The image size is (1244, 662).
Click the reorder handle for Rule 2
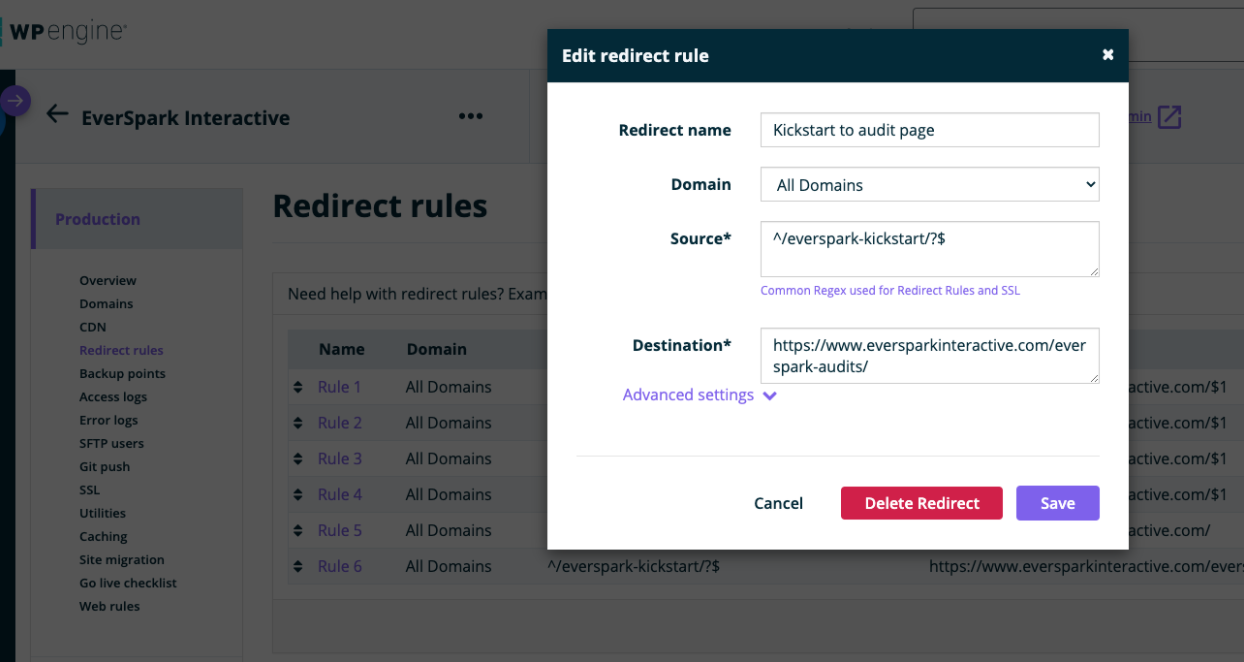coord(297,423)
